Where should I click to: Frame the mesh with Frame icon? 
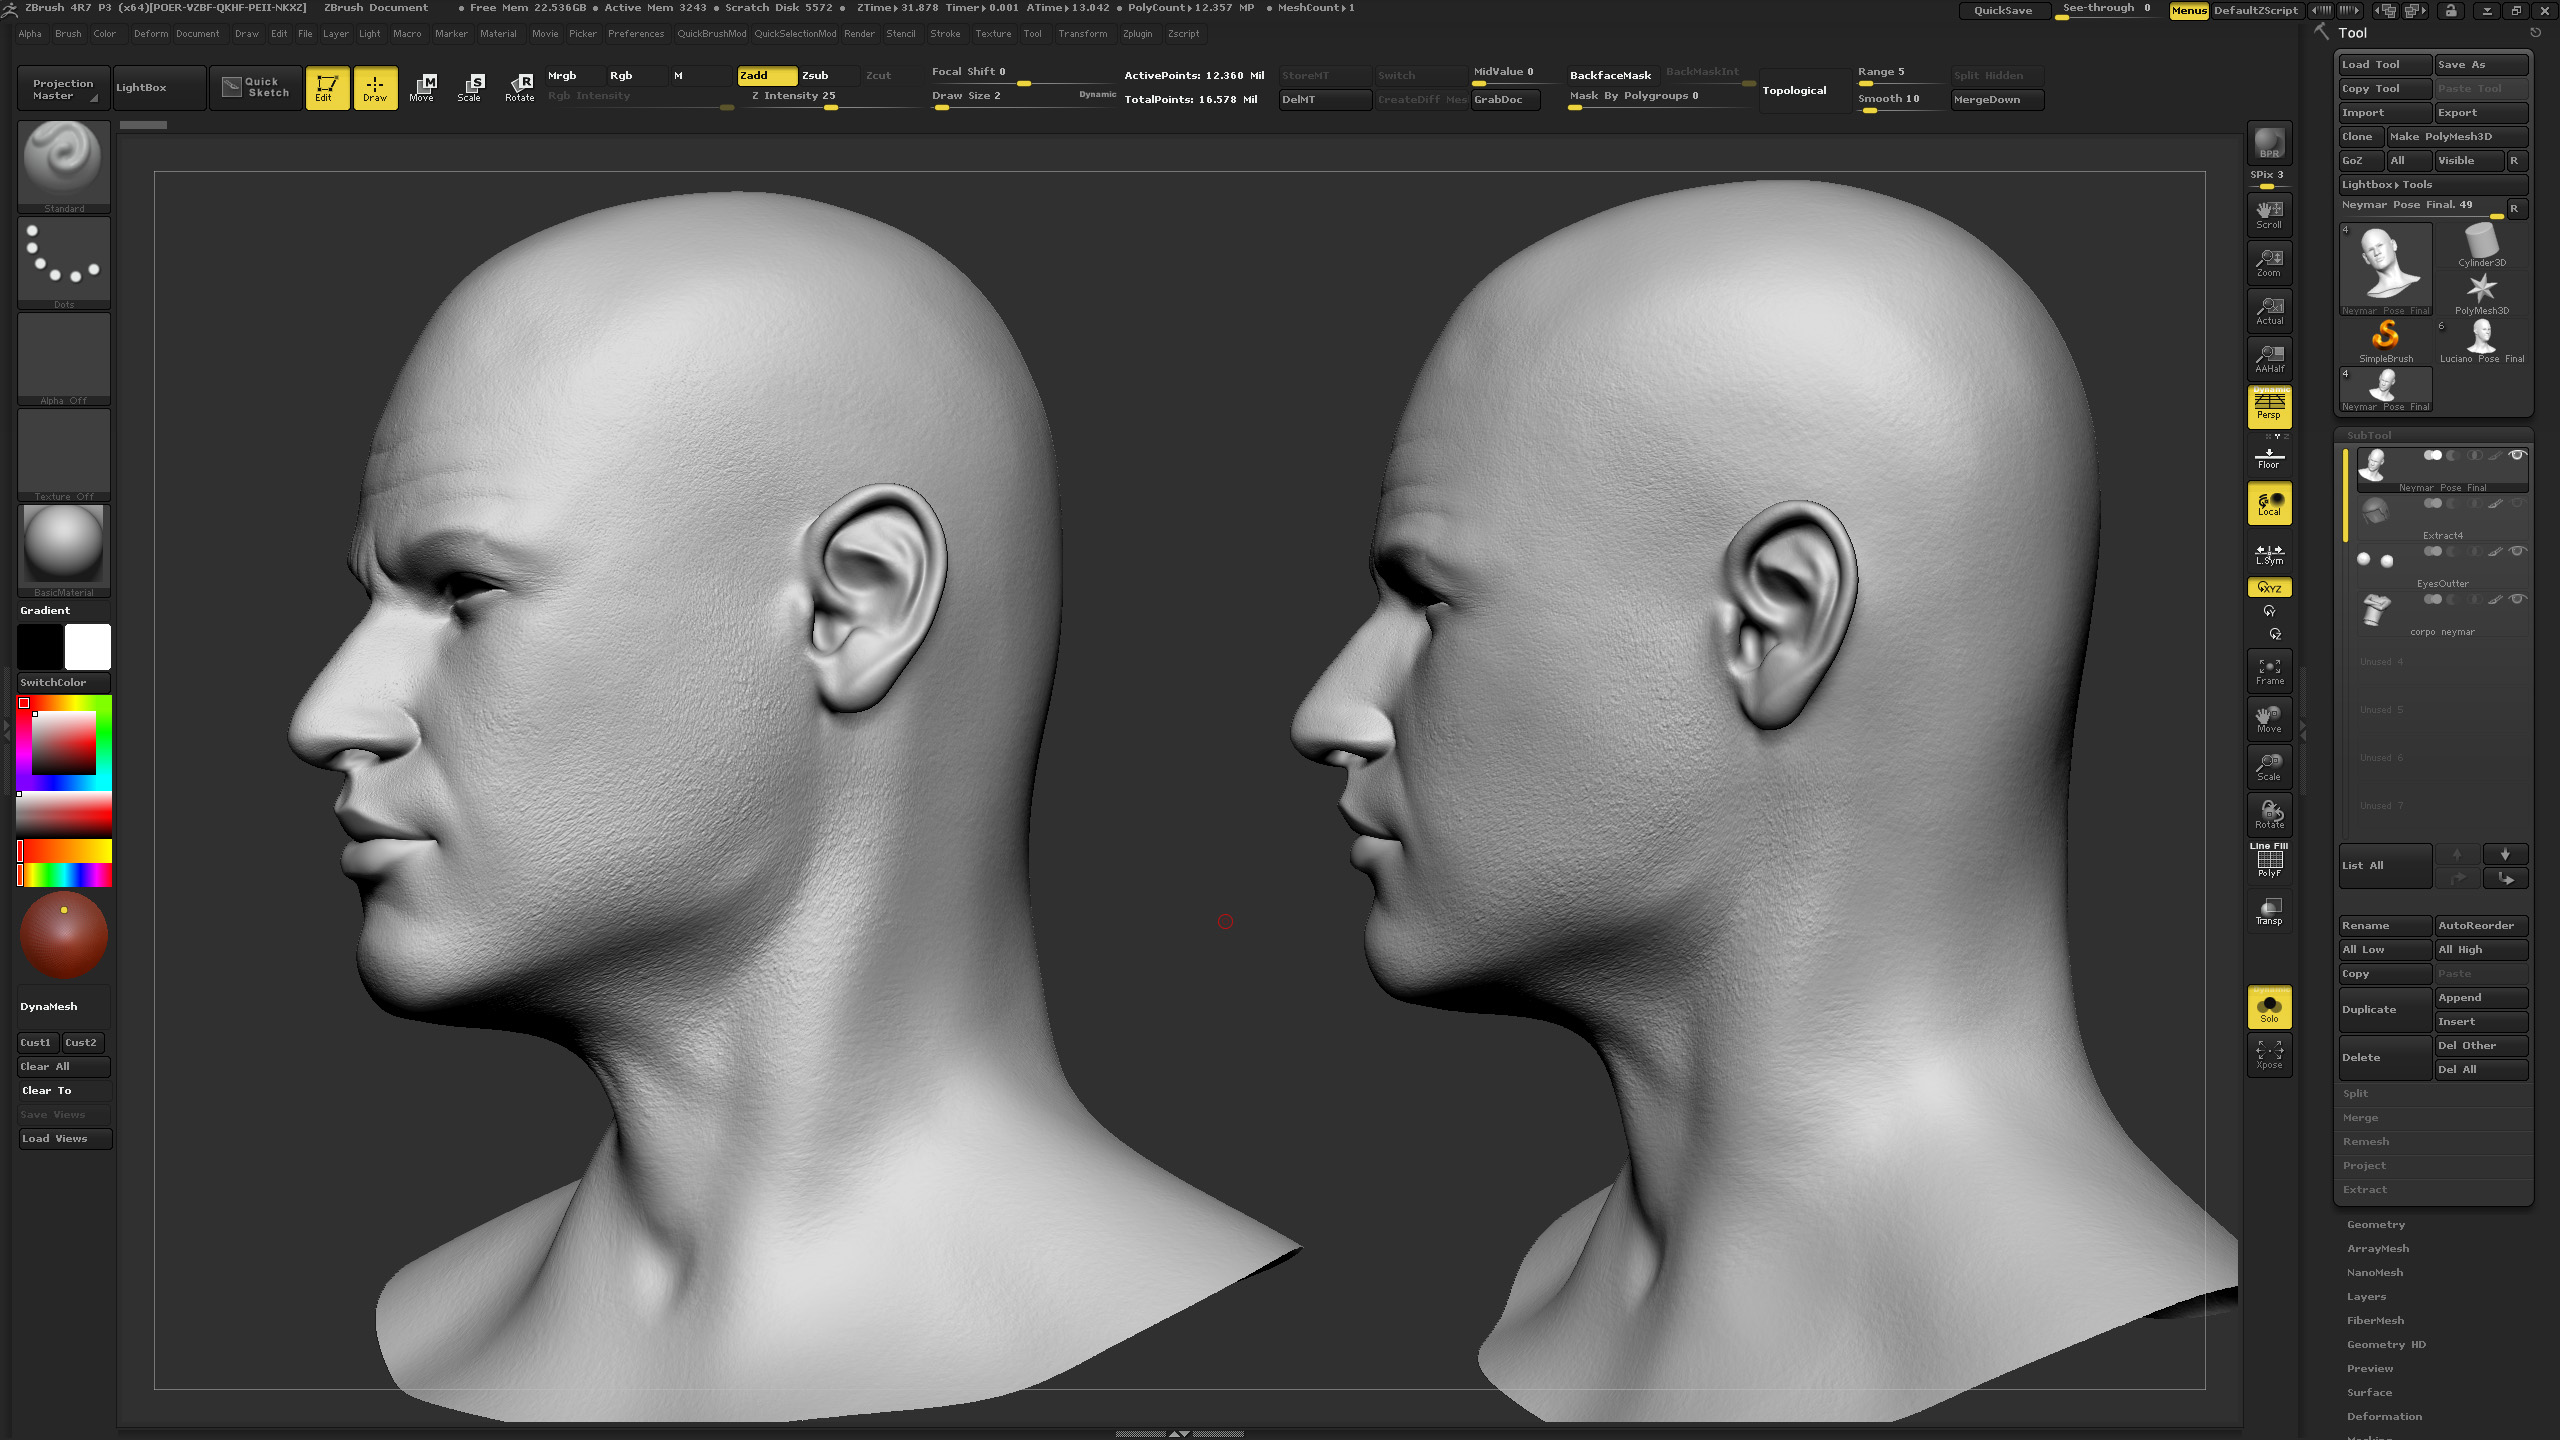(x=2269, y=671)
